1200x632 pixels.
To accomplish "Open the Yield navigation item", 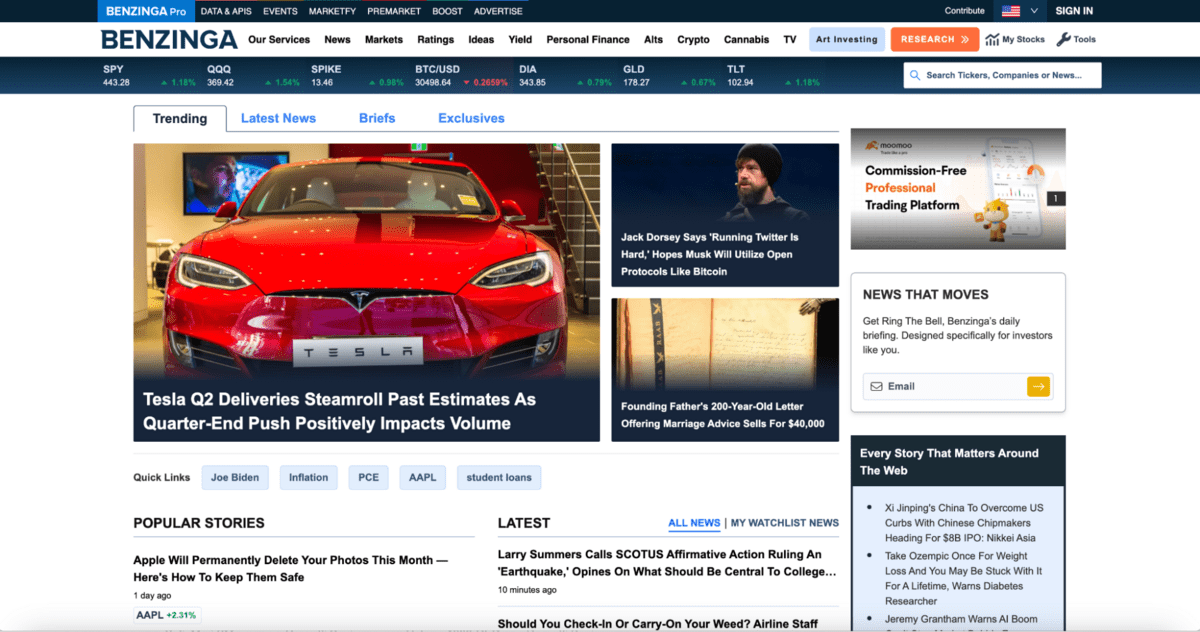I will pyautogui.click(x=520, y=40).
